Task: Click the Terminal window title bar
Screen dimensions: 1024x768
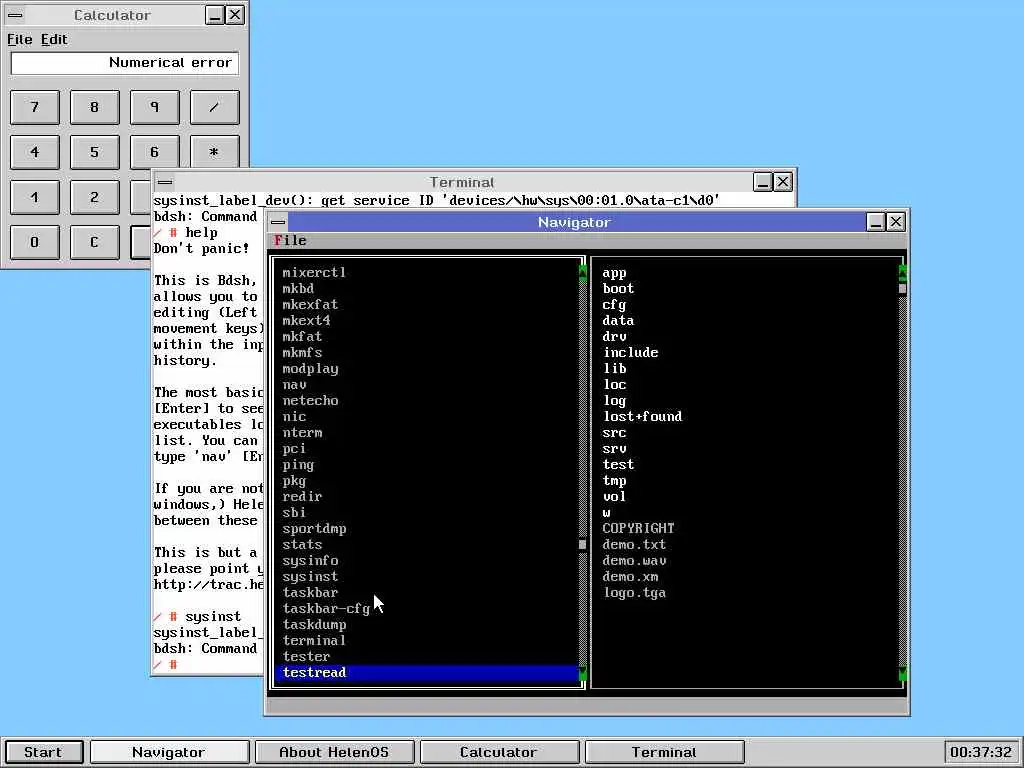Action: [x=462, y=182]
